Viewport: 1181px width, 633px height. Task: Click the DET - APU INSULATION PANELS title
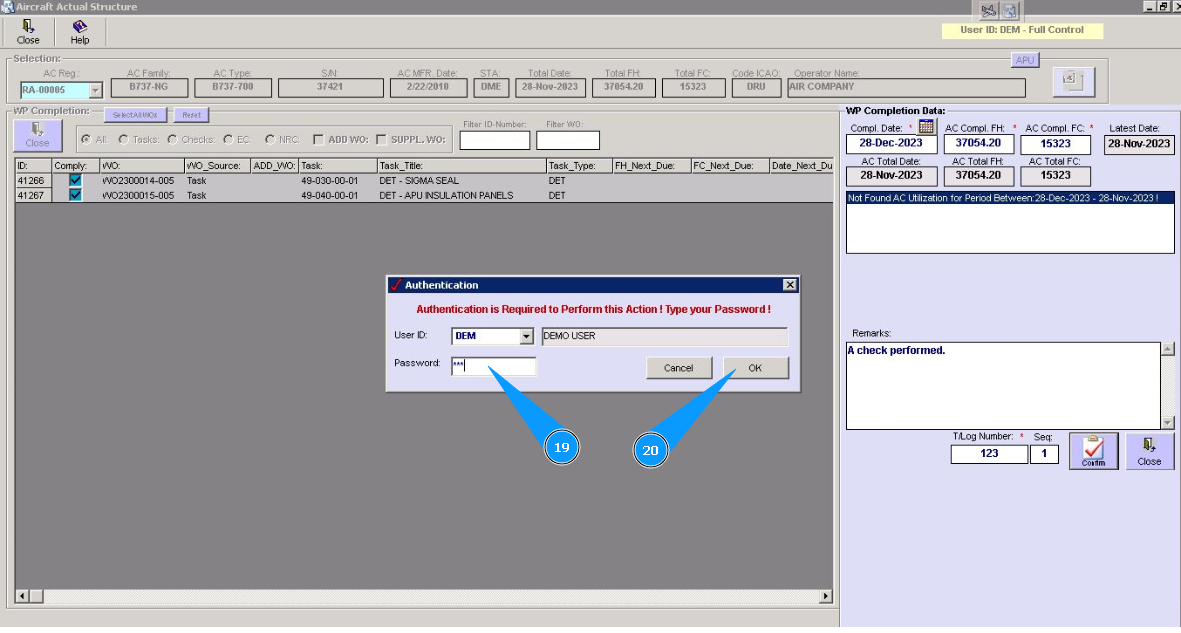click(x=446, y=195)
